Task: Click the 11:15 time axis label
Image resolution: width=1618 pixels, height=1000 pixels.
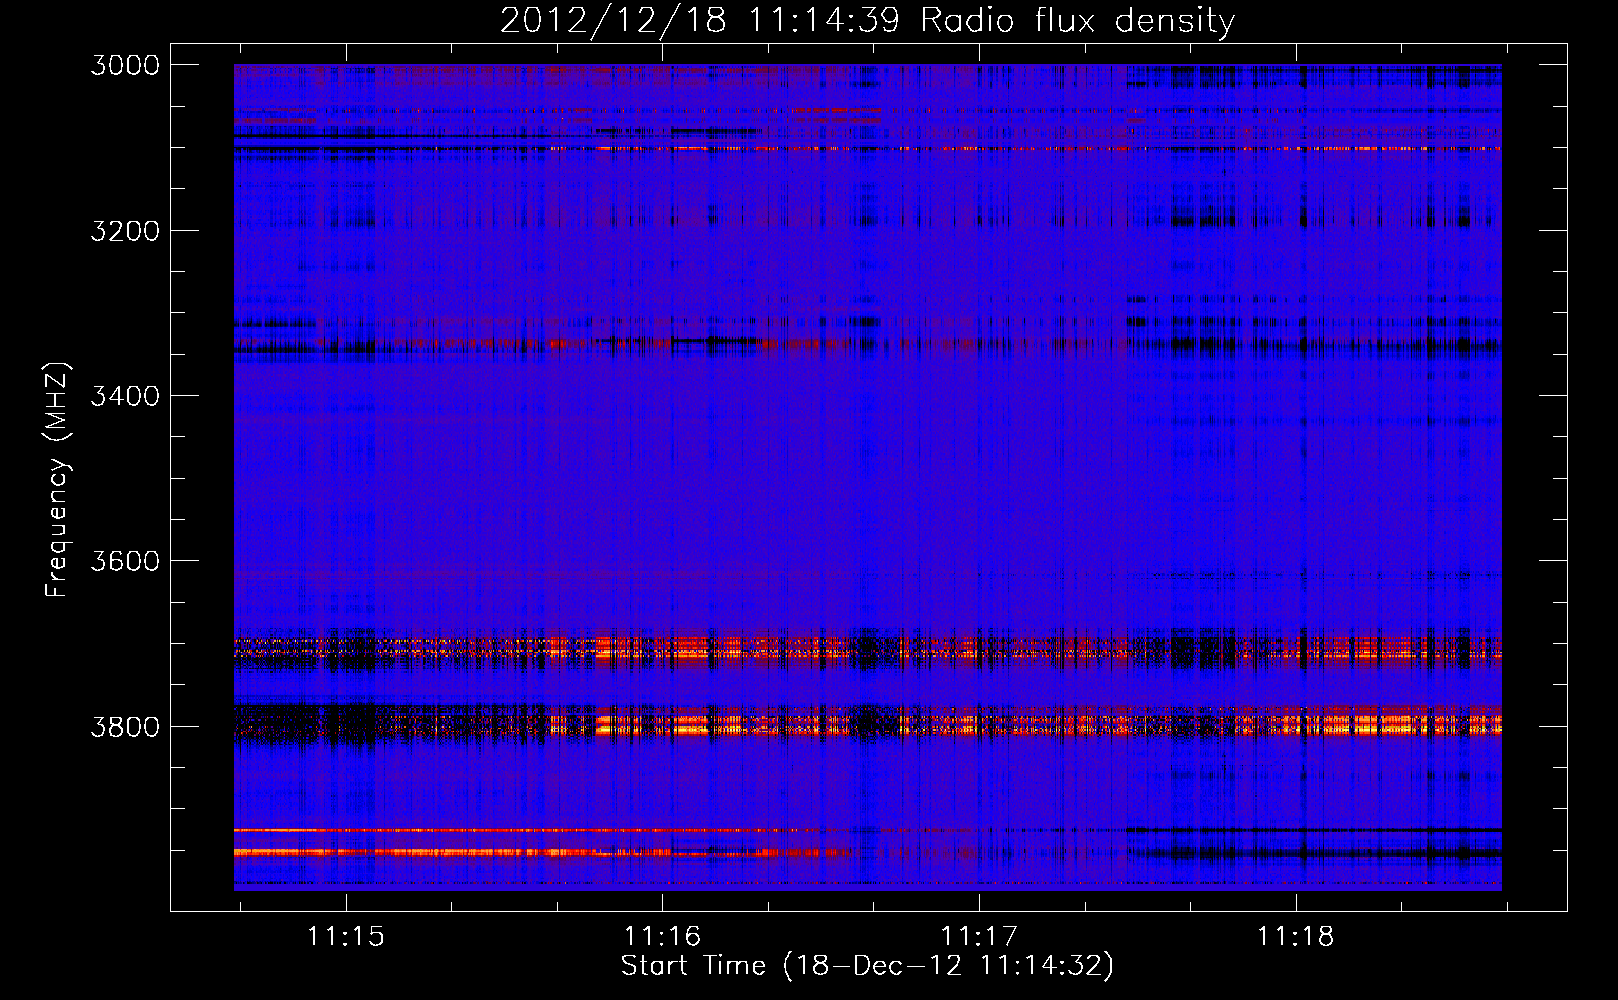Action: (x=345, y=936)
